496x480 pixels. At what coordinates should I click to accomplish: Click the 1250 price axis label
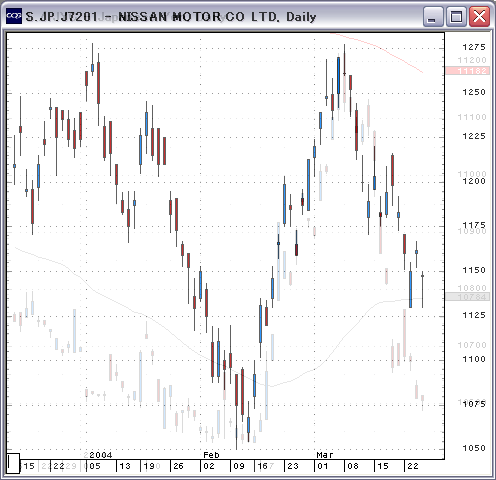474,92
